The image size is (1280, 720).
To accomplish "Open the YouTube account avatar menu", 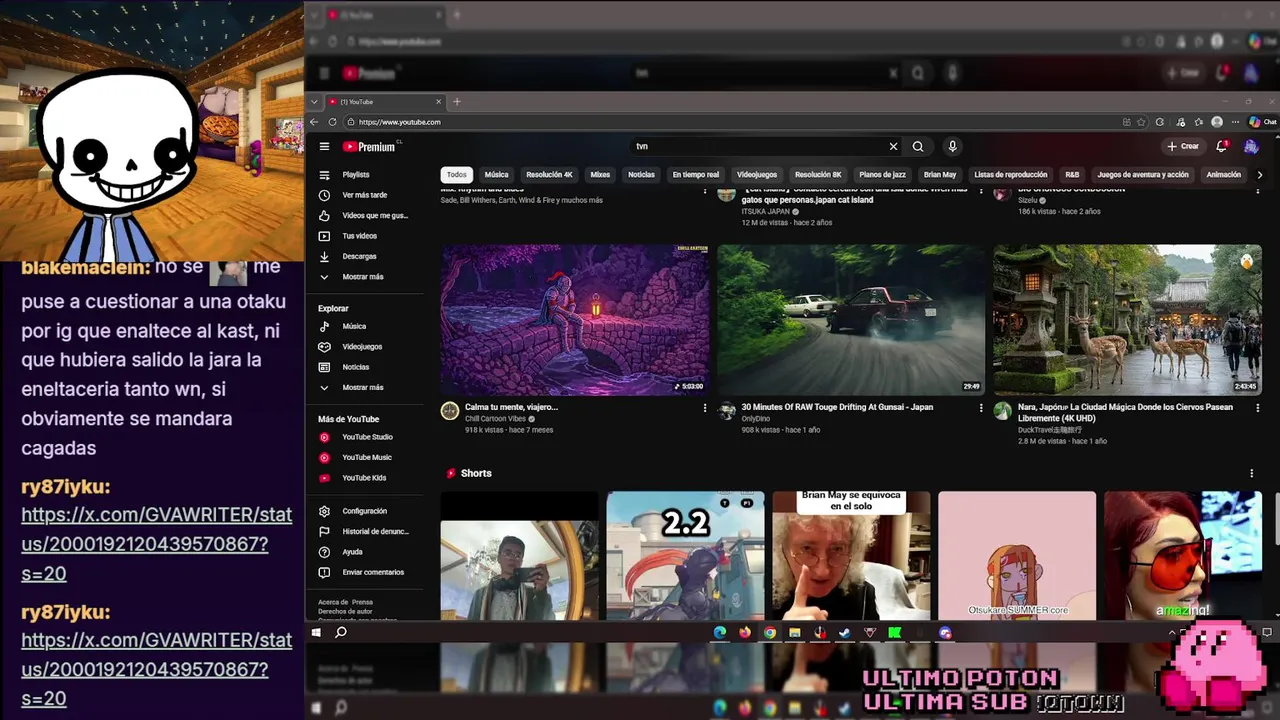I will [1251, 146].
